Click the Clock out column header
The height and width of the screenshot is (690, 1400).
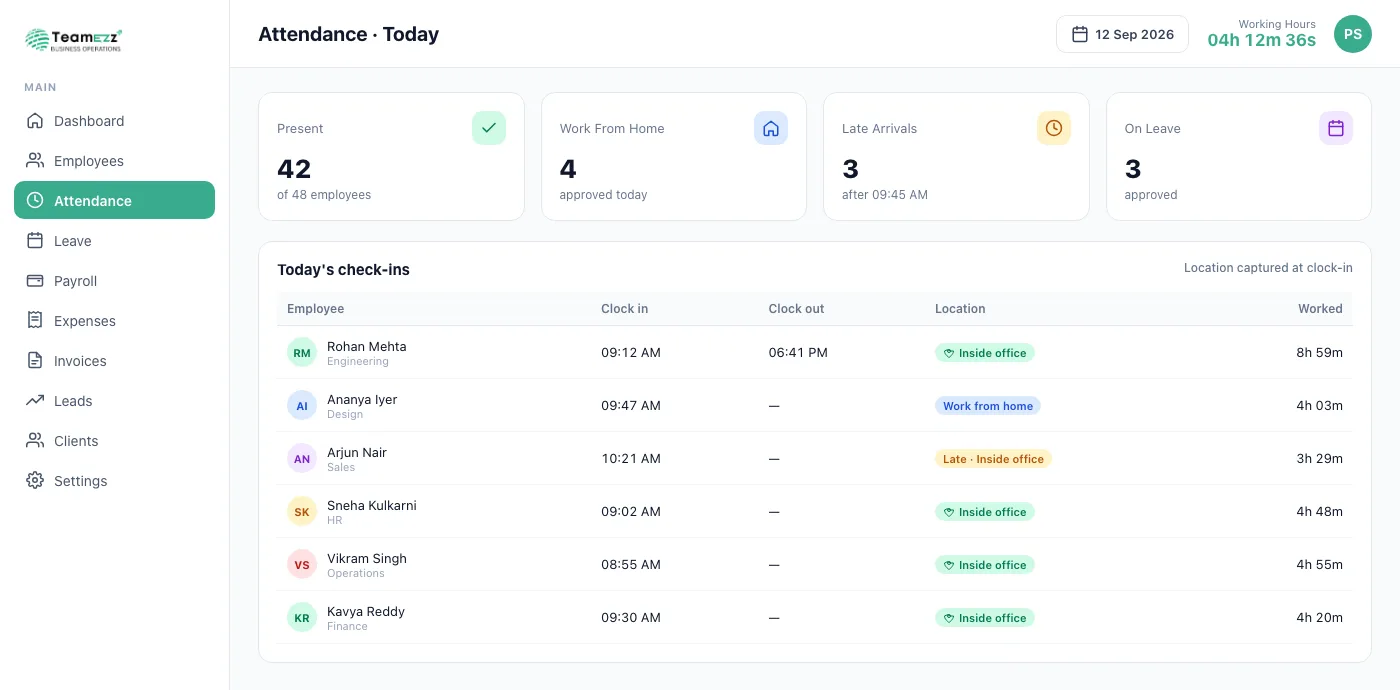point(796,309)
